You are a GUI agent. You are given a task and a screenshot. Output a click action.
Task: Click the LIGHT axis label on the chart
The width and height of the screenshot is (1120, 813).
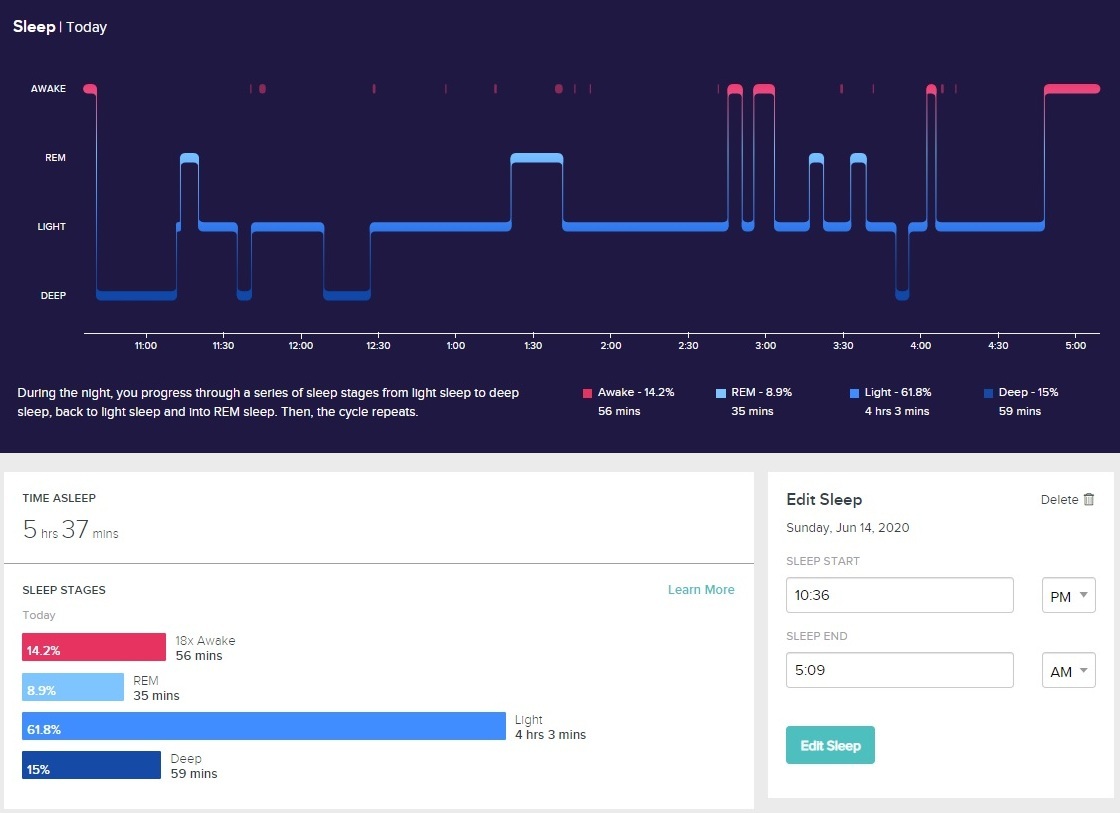[51, 226]
